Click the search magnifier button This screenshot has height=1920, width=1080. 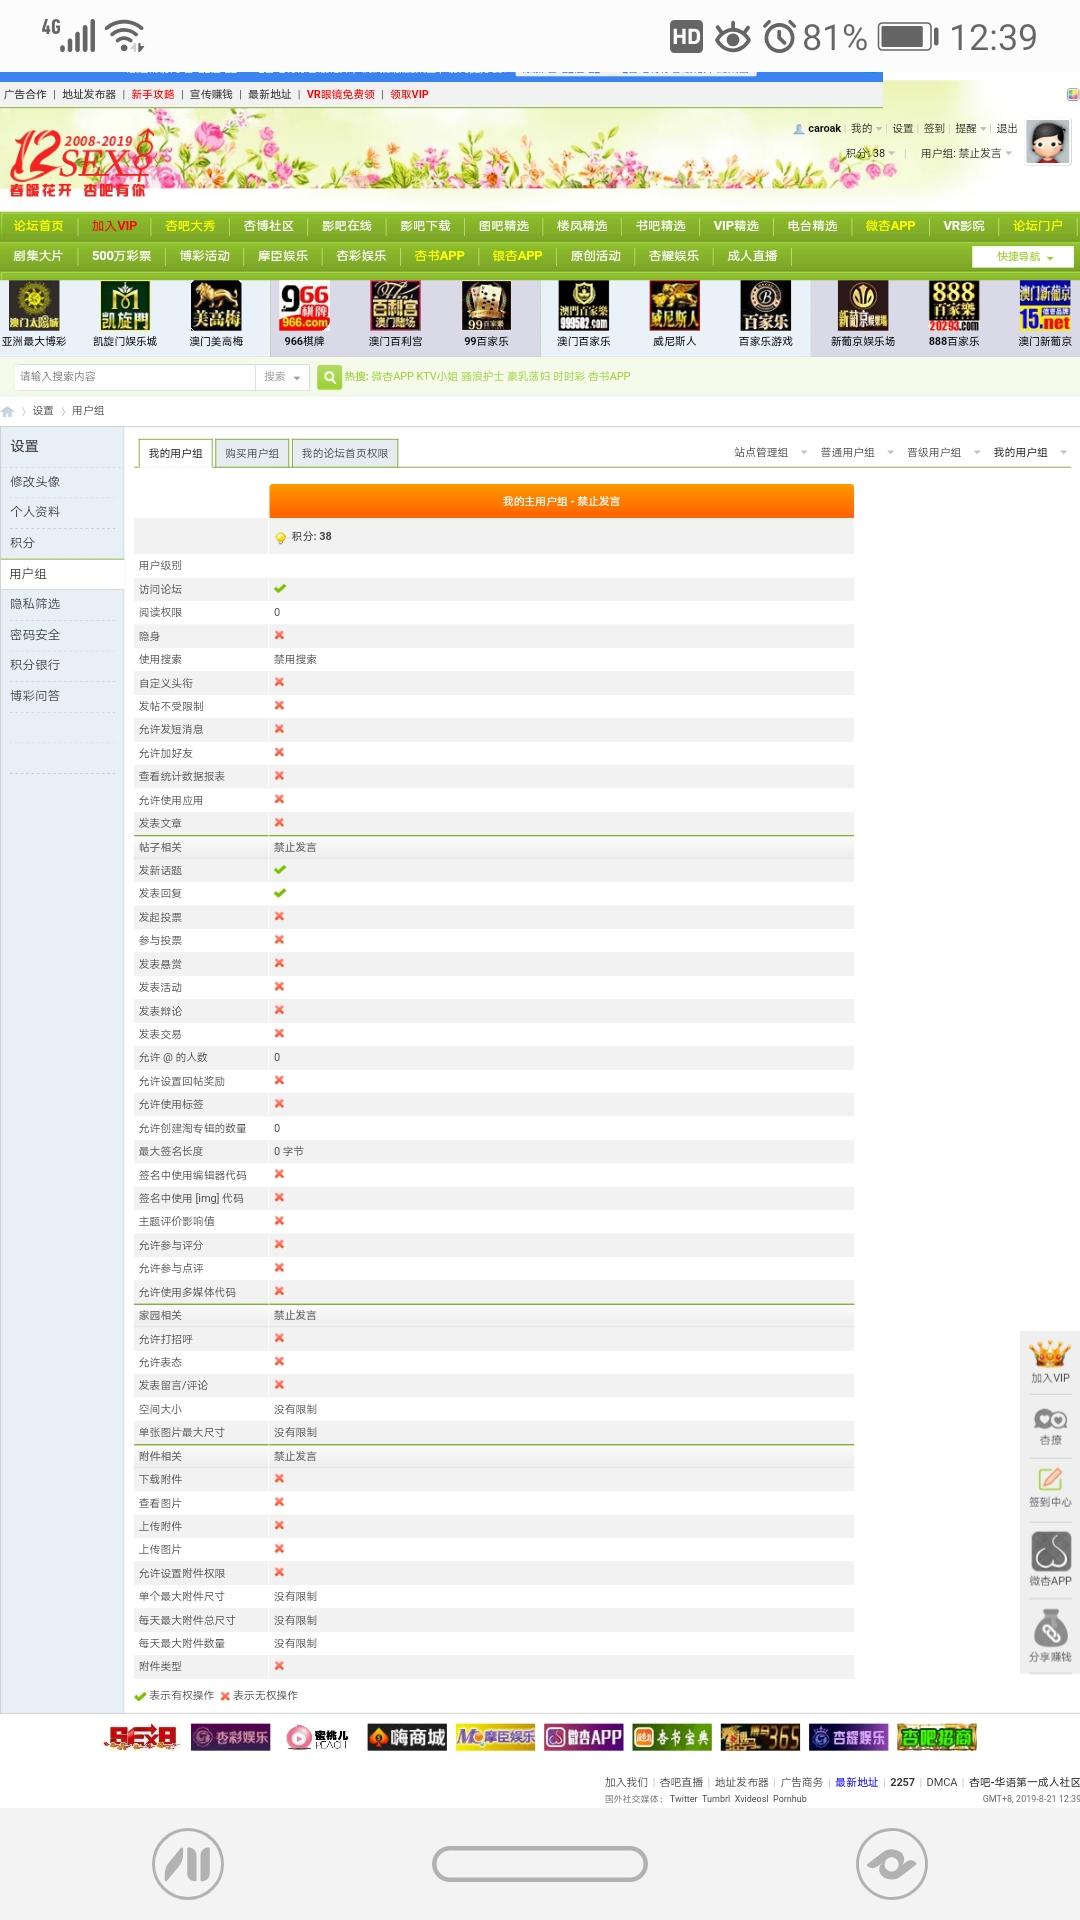[329, 377]
